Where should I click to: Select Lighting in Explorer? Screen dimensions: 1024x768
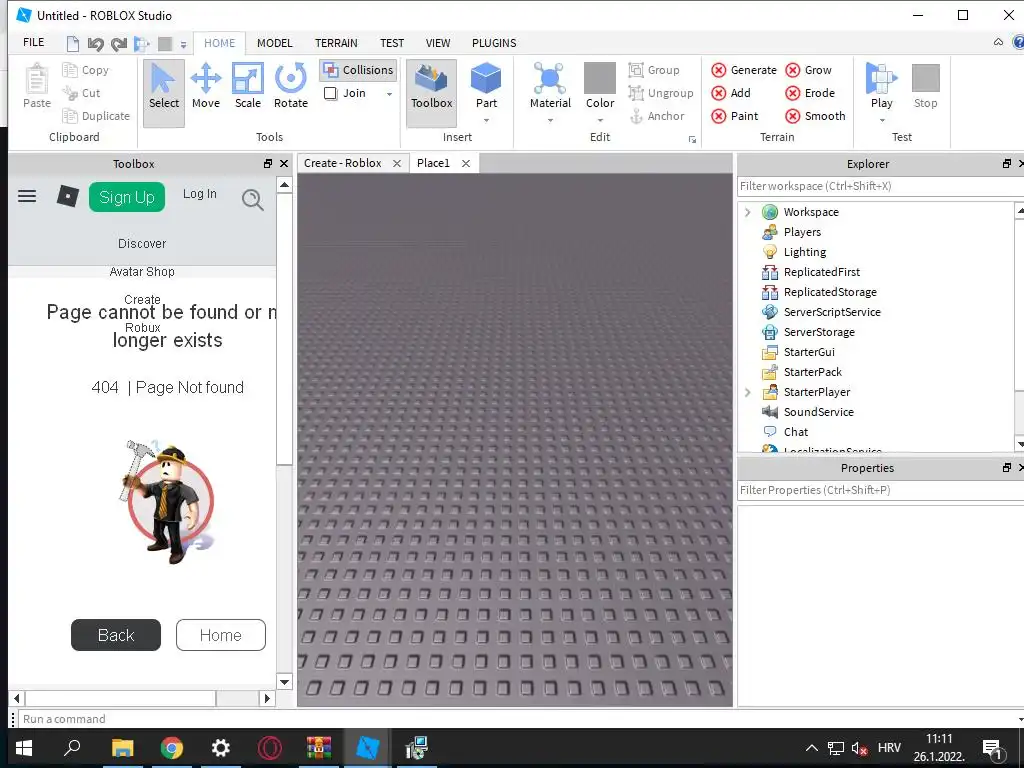(x=794, y=252)
